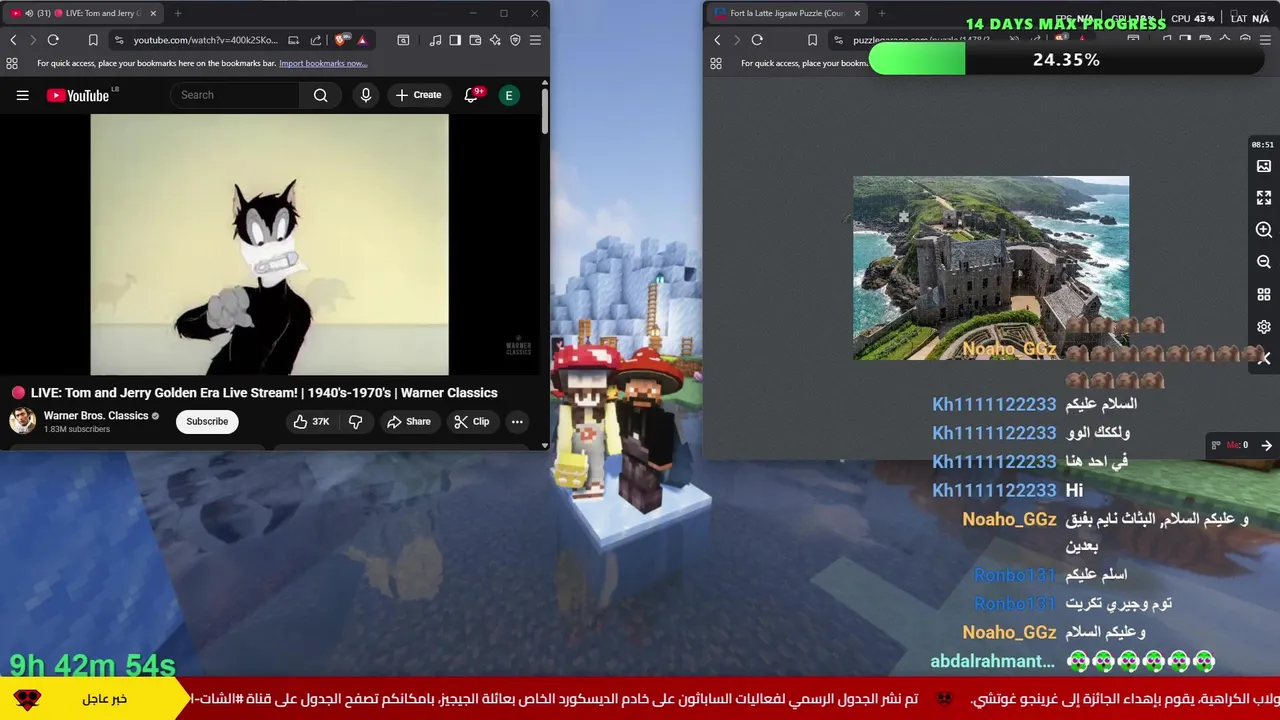The height and width of the screenshot is (720, 1280).
Task: Open Brave VPN shield icon
Action: tap(515, 40)
